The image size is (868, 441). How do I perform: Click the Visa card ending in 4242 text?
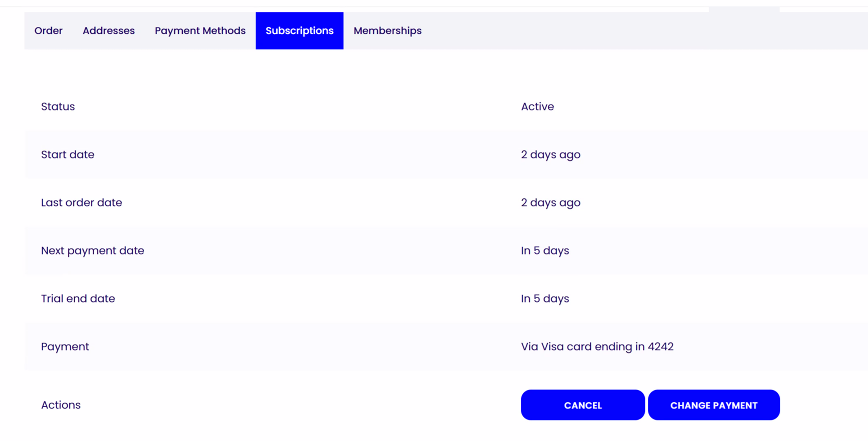(x=597, y=347)
